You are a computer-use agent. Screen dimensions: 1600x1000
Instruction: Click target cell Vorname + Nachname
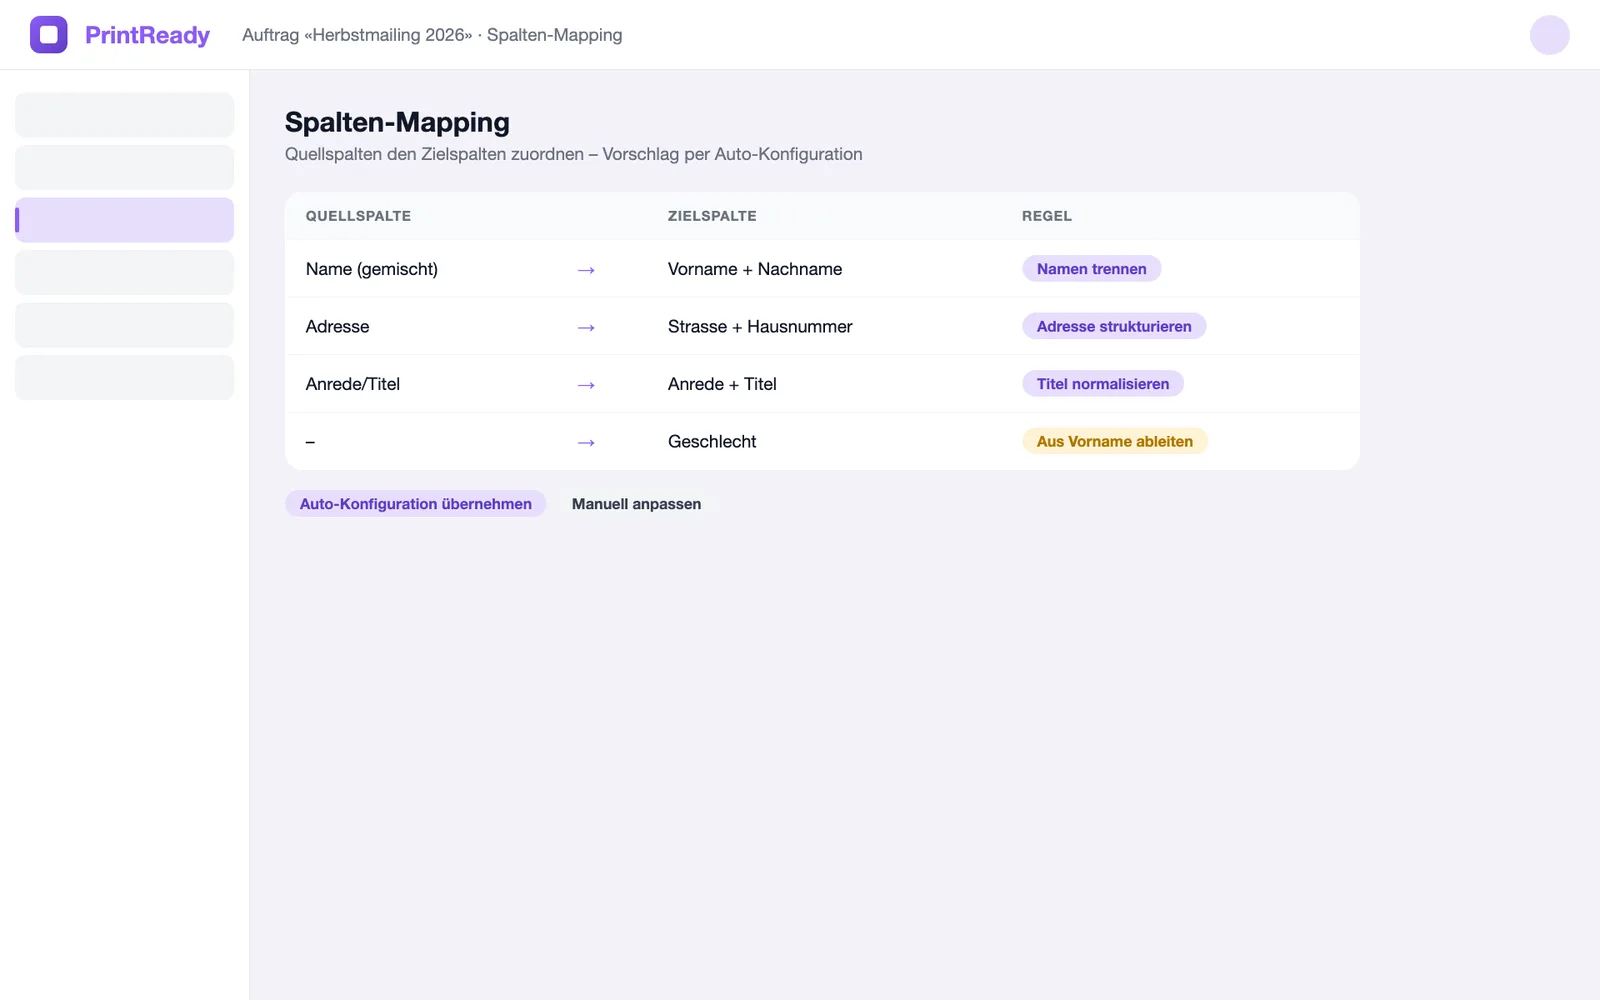pyautogui.click(x=755, y=269)
